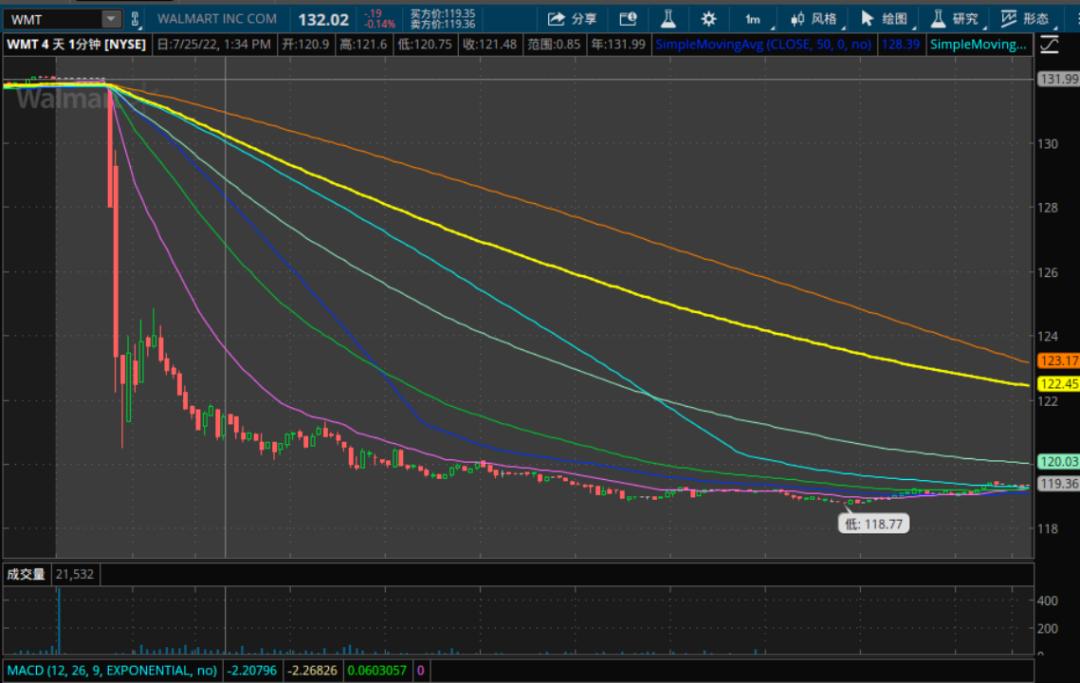The width and height of the screenshot is (1080, 683).
Task: Open the flask studies icon
Action: pyautogui.click(x=668, y=19)
